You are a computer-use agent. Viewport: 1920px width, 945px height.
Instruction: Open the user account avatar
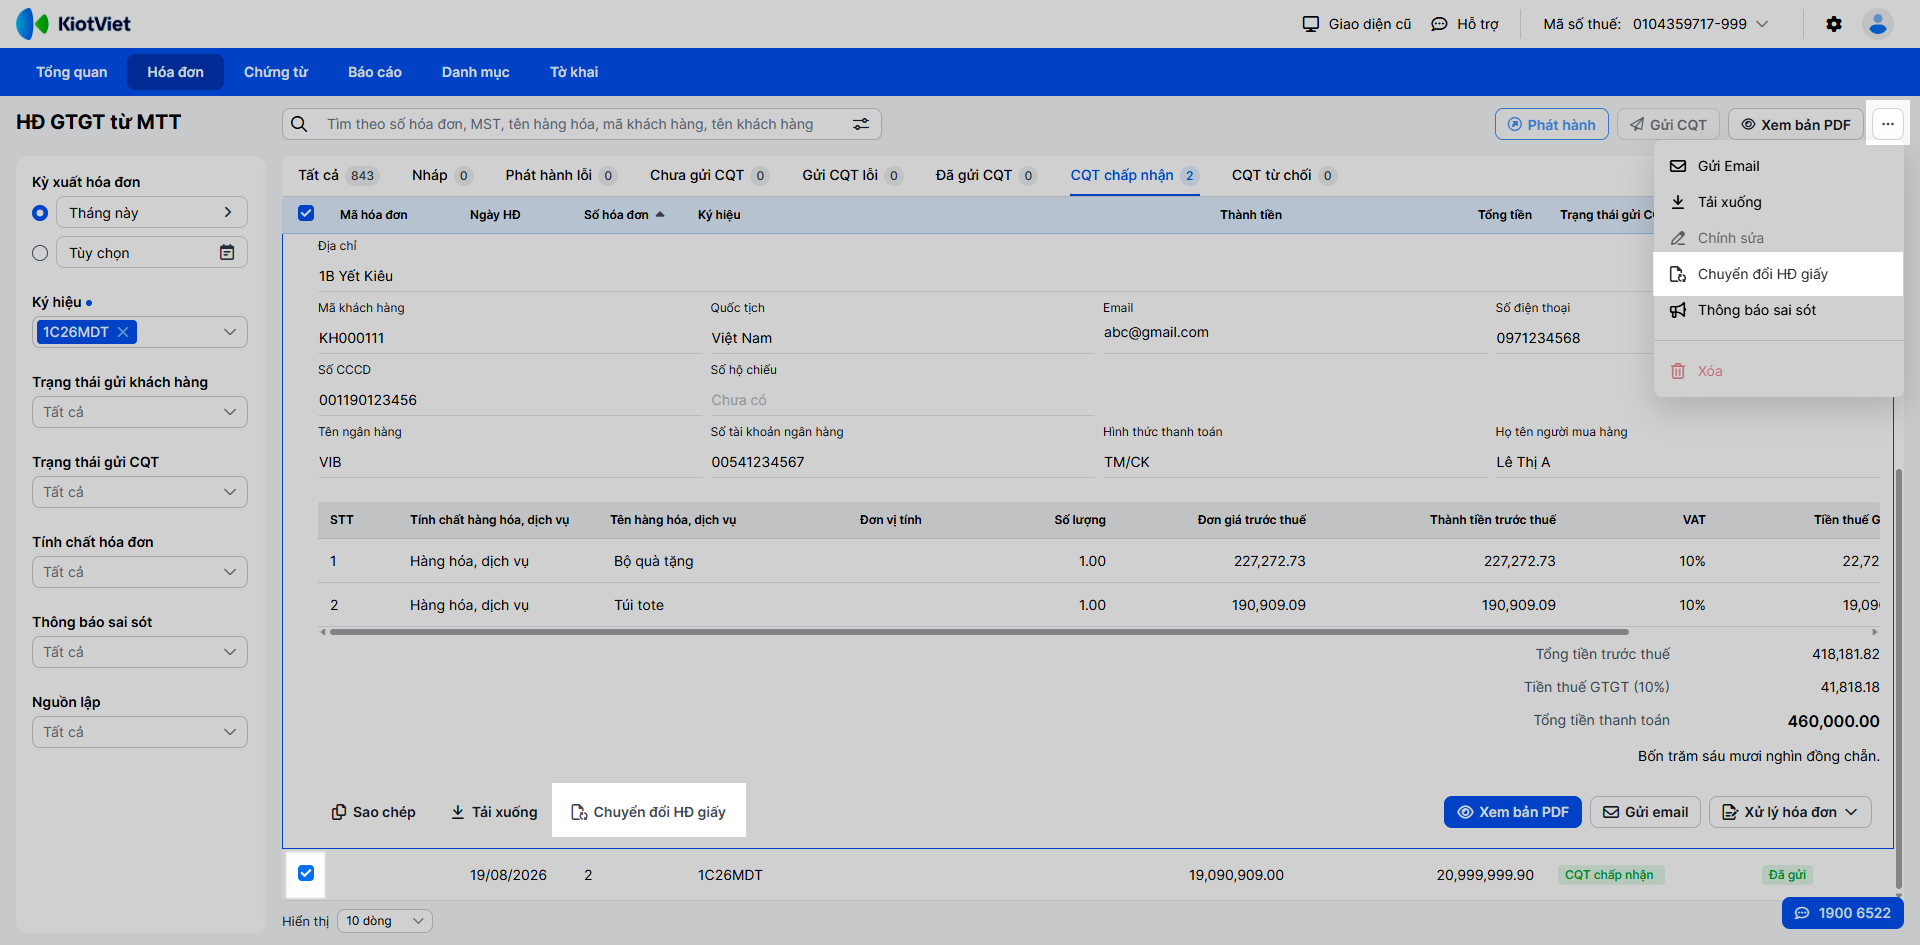pyautogui.click(x=1878, y=24)
